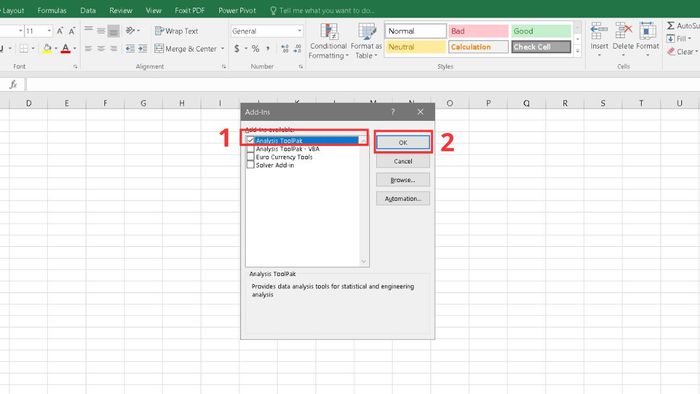Click the Tell me what you want box
Viewport: 700px width, 394px height.
pyautogui.click(x=322, y=10)
